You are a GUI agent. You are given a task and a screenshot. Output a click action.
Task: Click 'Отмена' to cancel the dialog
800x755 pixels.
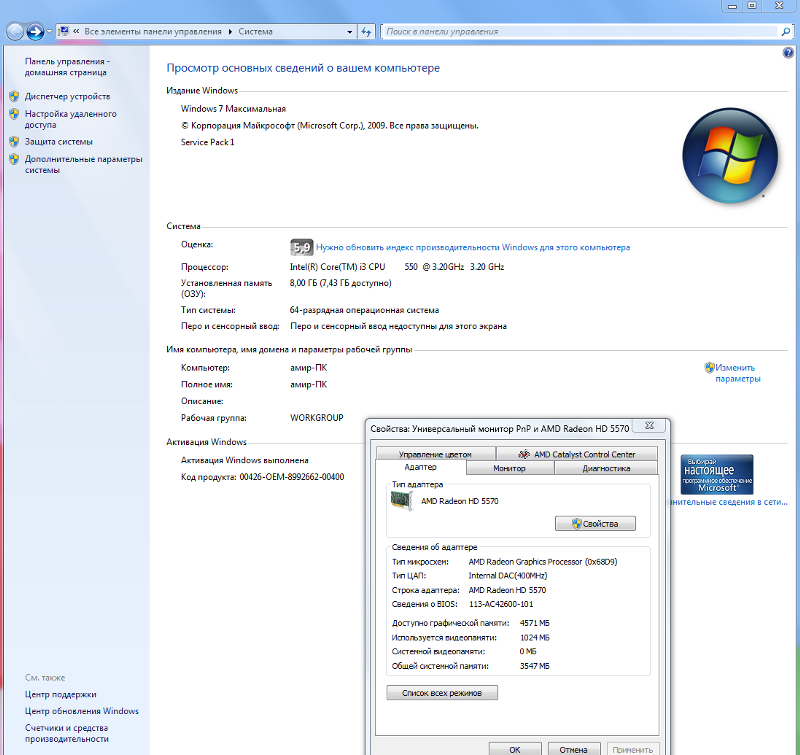[573, 749]
